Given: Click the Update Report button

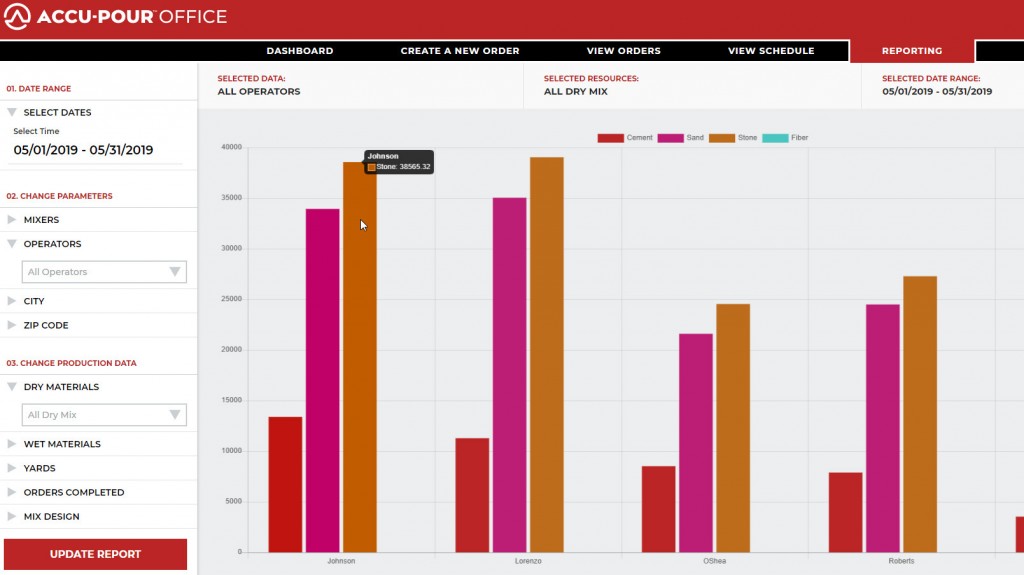Looking at the screenshot, I should click(x=95, y=554).
